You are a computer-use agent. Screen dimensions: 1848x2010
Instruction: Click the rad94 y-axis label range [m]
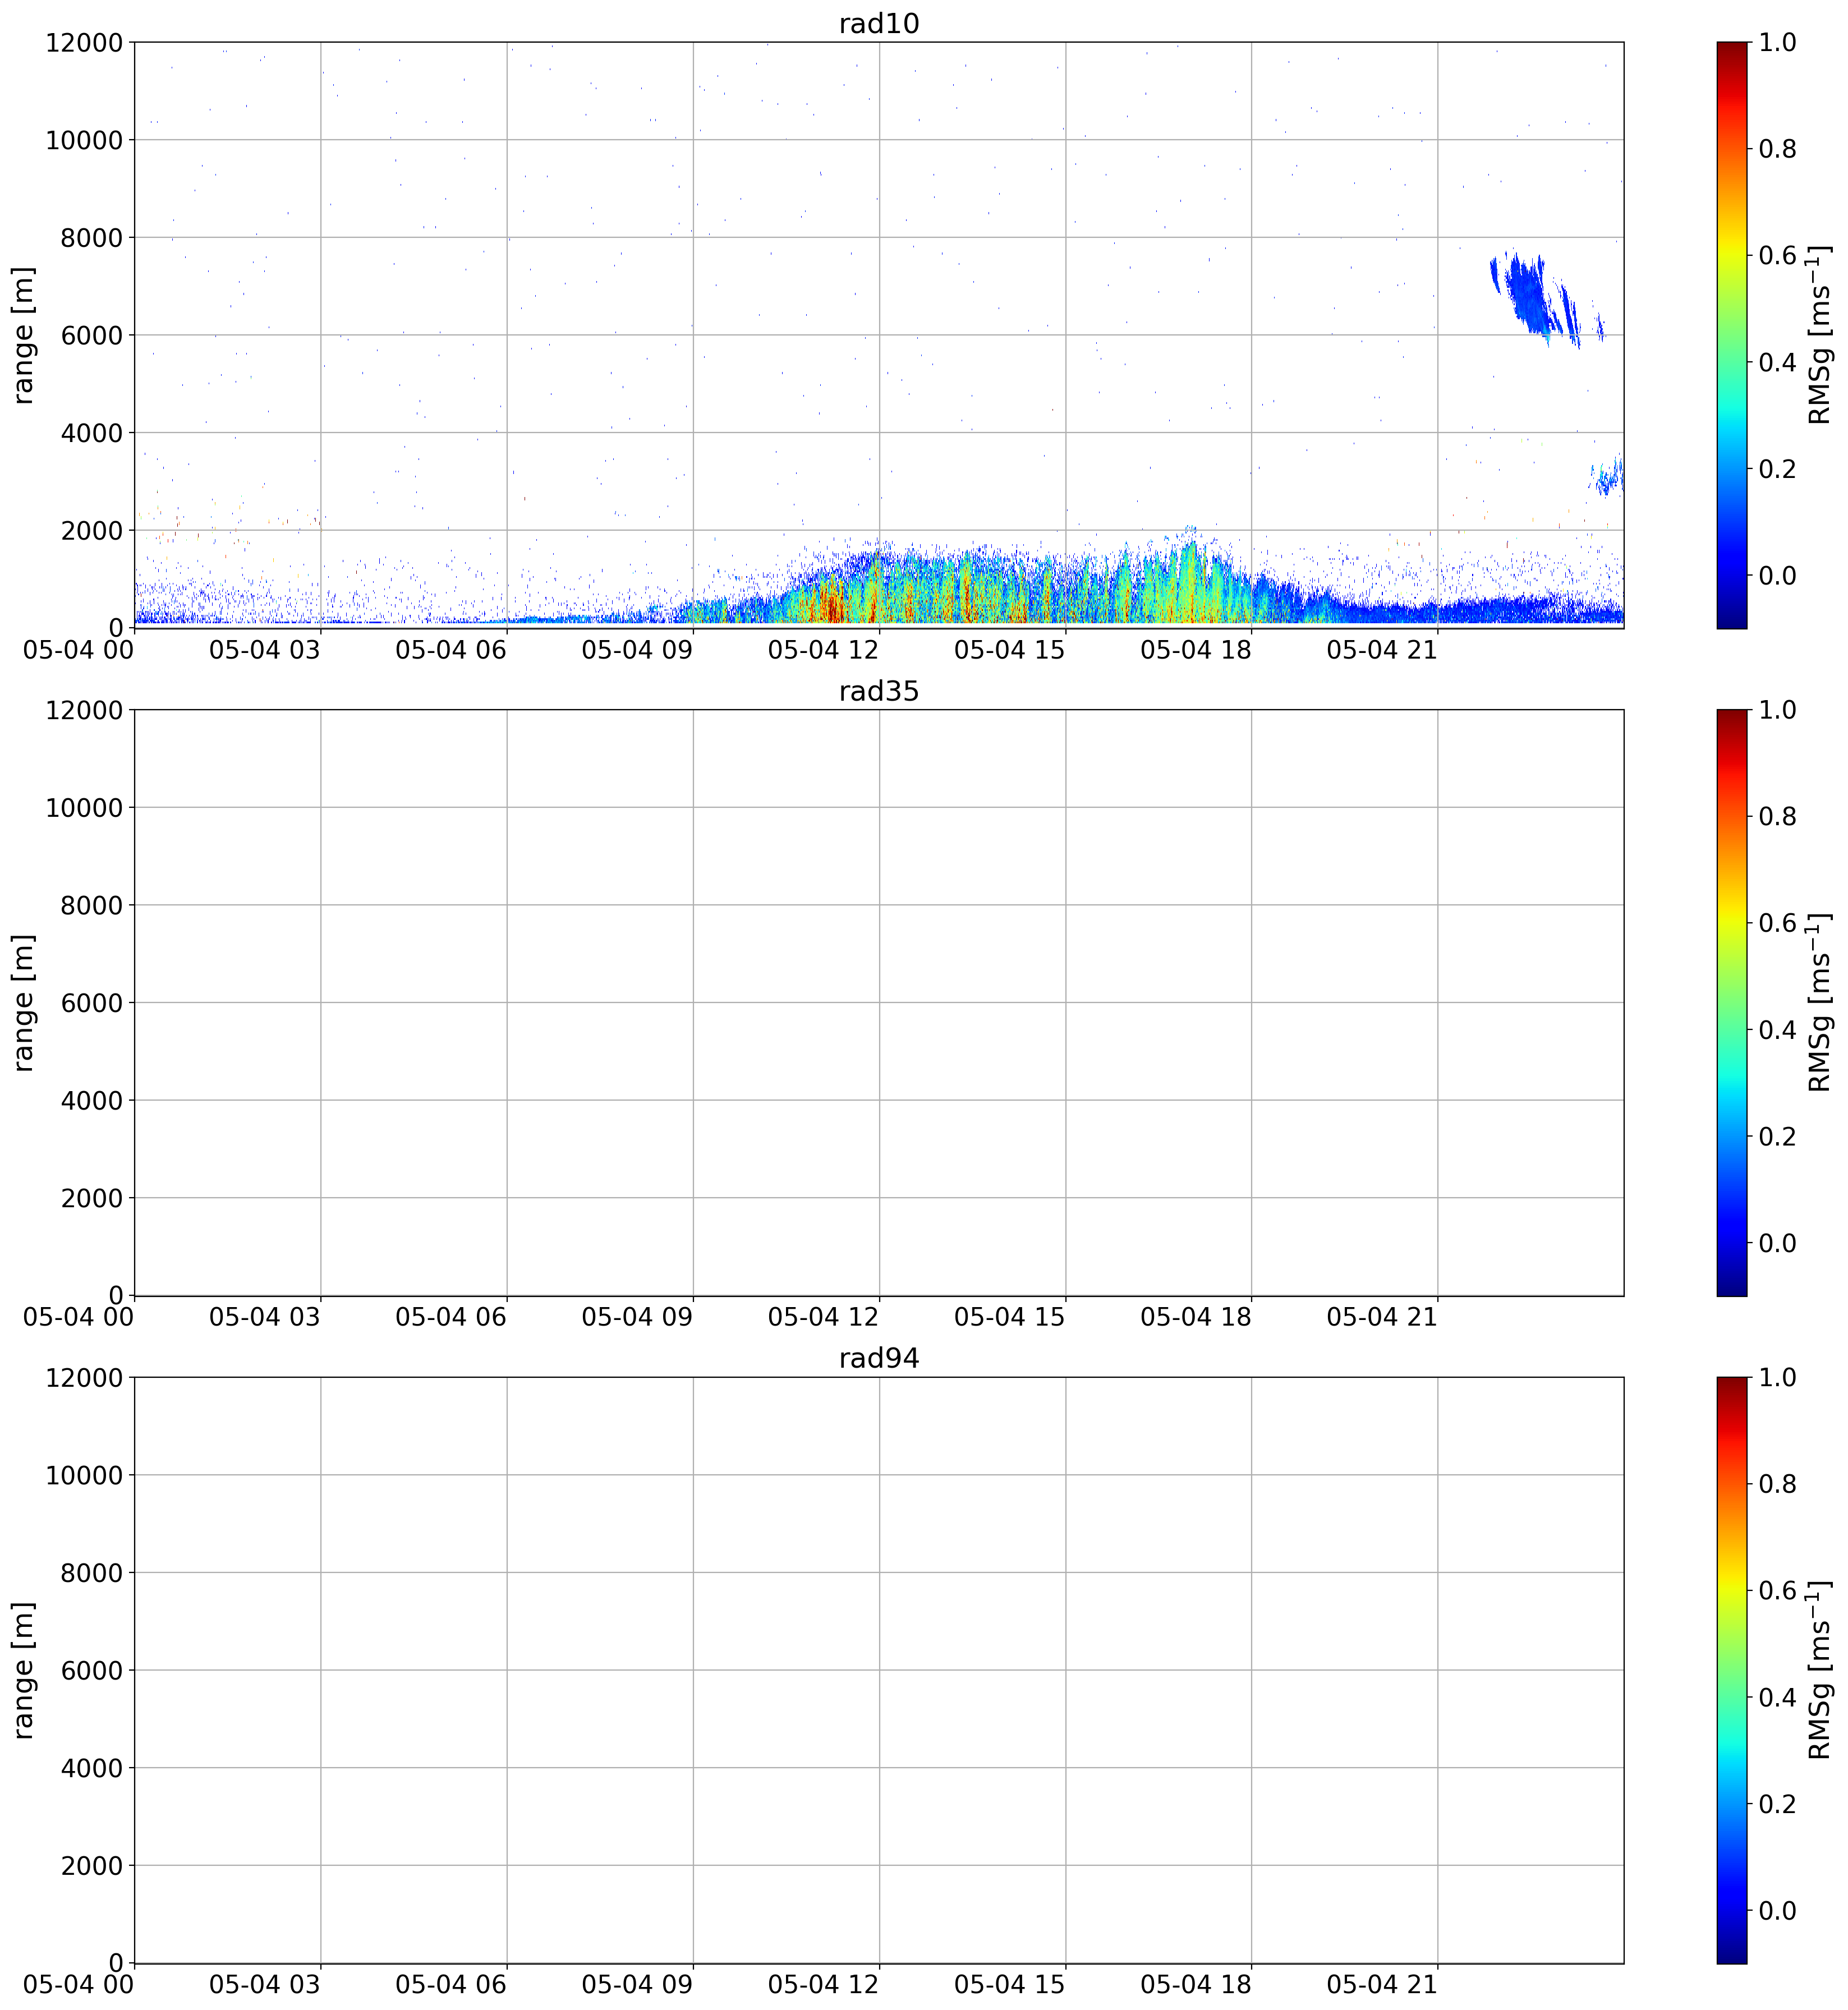tap(23, 1670)
